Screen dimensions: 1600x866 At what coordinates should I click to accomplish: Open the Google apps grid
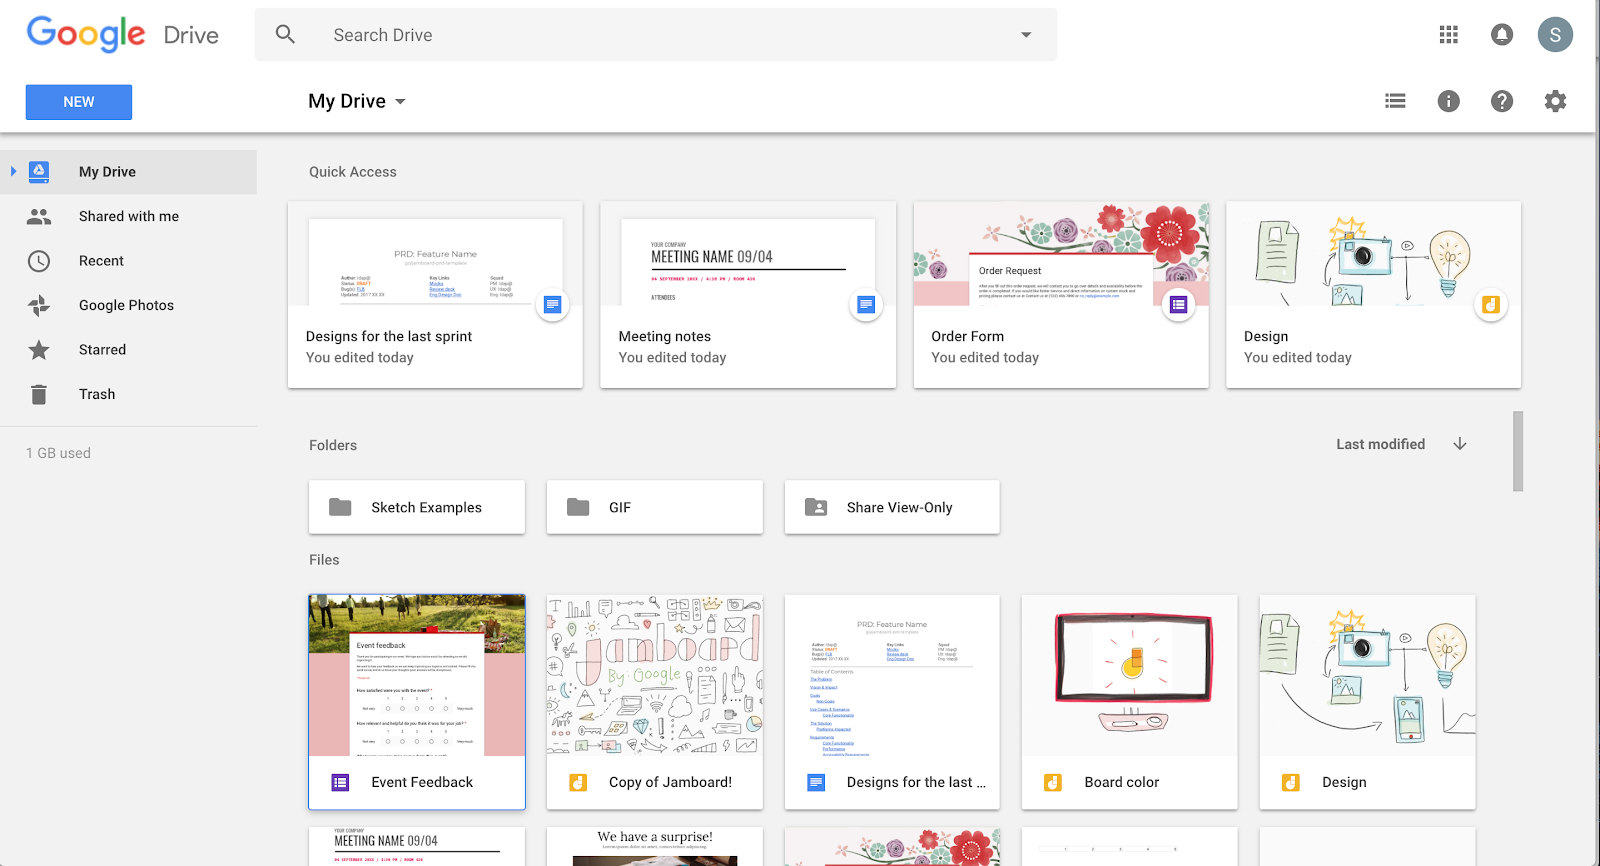1449,35
